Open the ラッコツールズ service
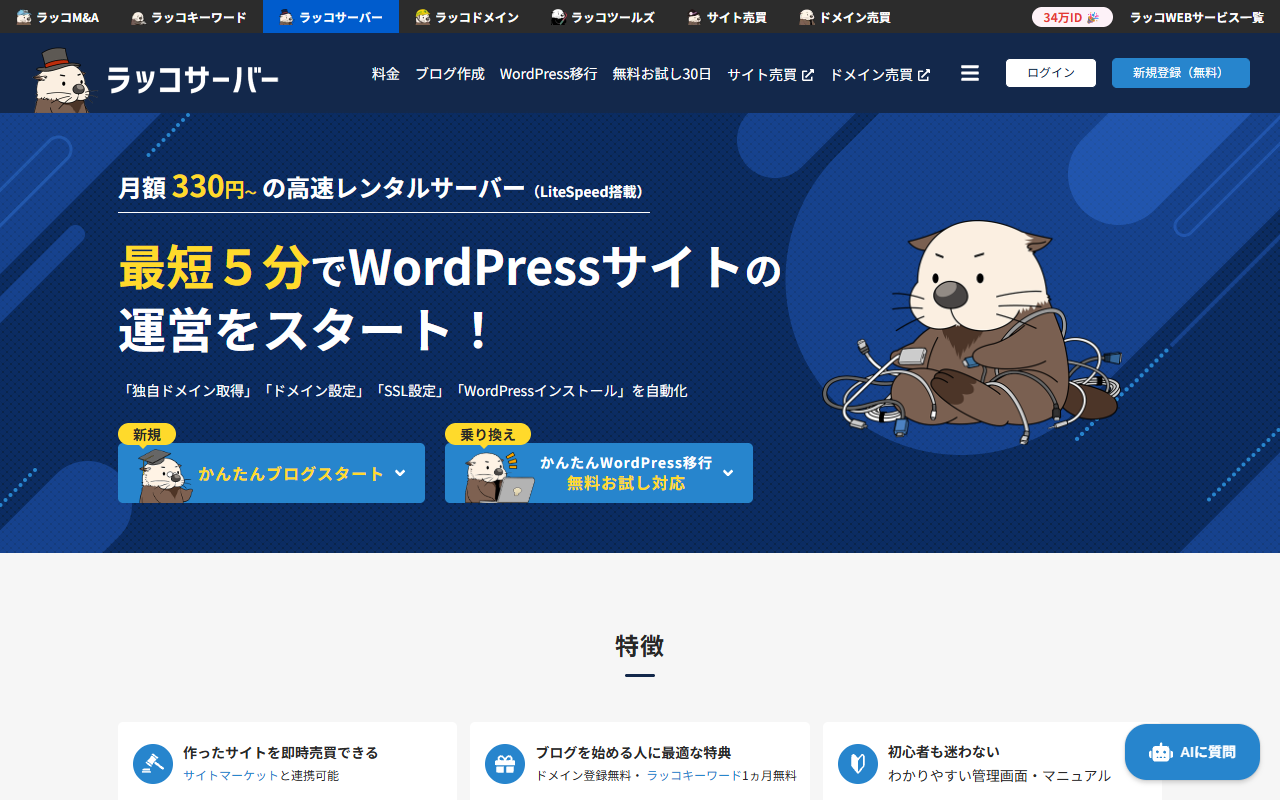Image resolution: width=1280 pixels, height=800 pixels. [x=601, y=17]
